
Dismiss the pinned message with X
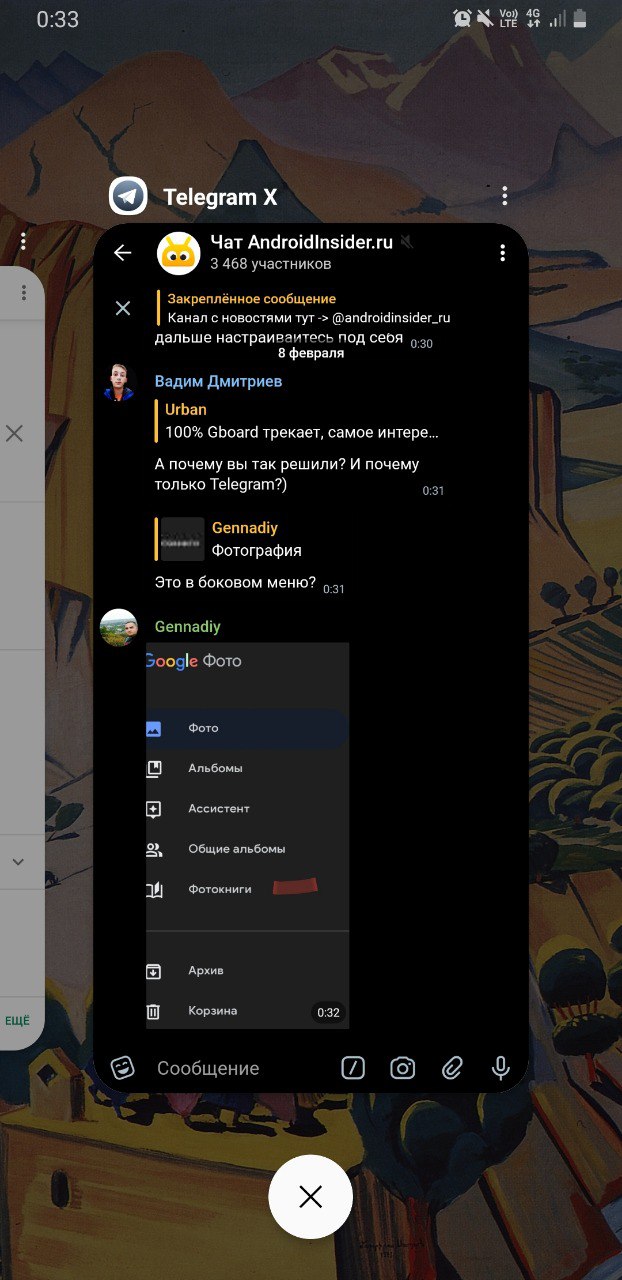point(122,308)
